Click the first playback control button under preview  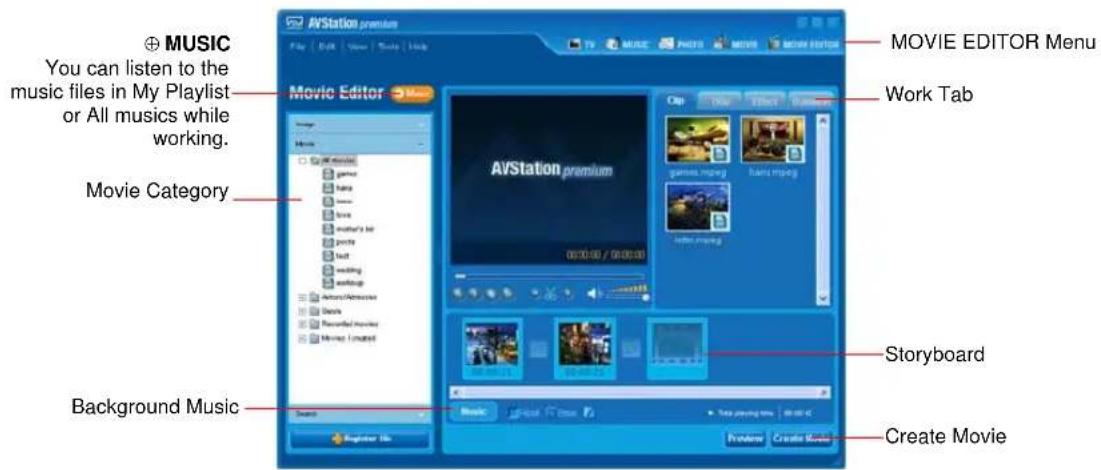point(459,294)
